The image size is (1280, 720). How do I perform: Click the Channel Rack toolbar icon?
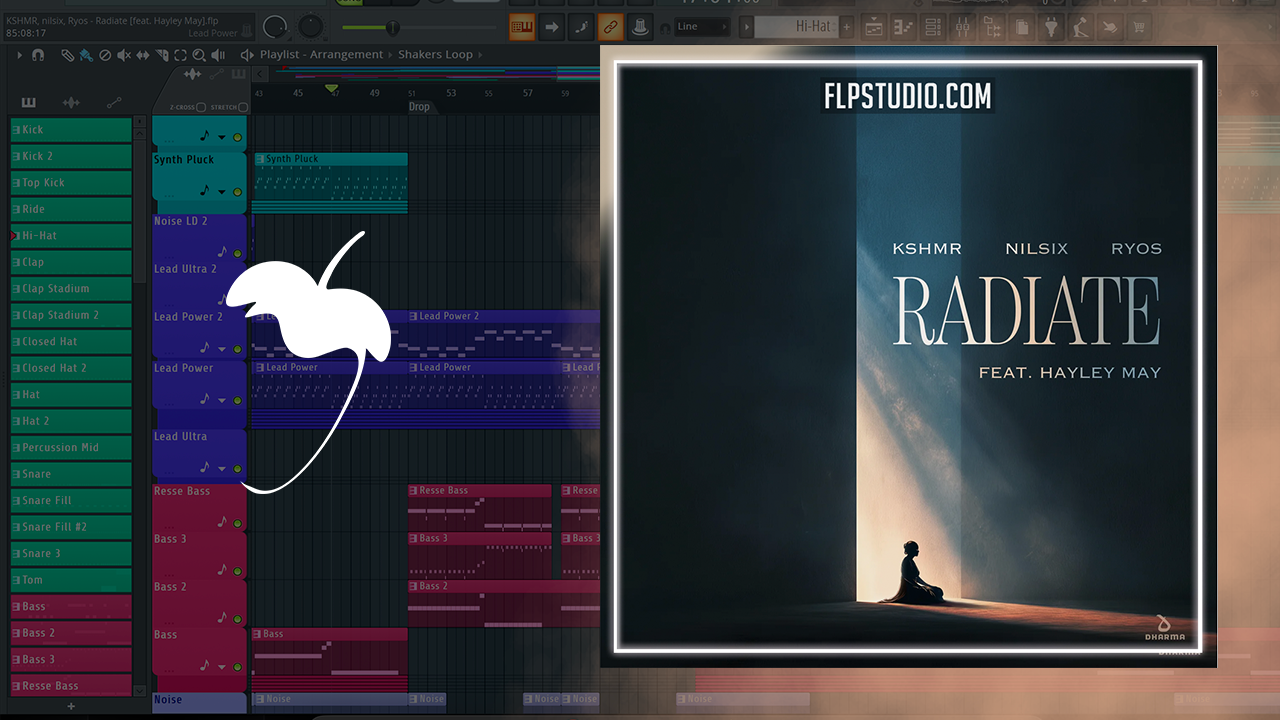(931, 27)
